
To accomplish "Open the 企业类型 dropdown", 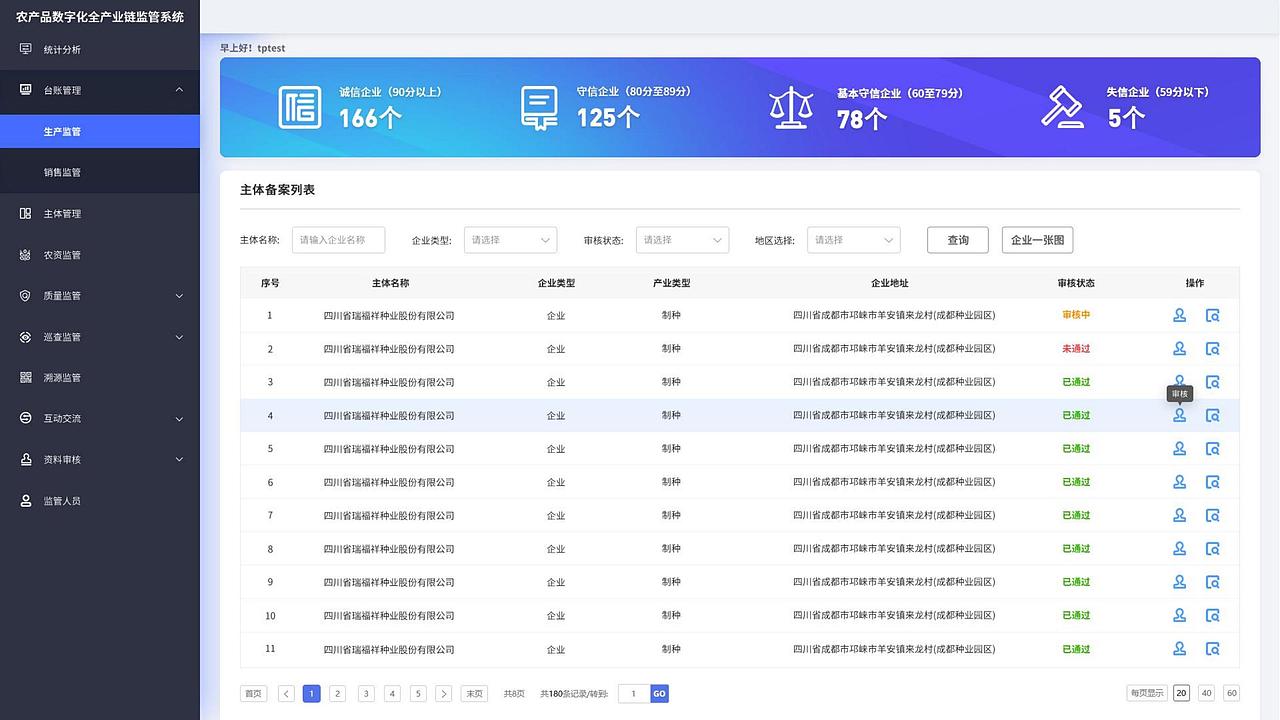I will (x=510, y=240).
